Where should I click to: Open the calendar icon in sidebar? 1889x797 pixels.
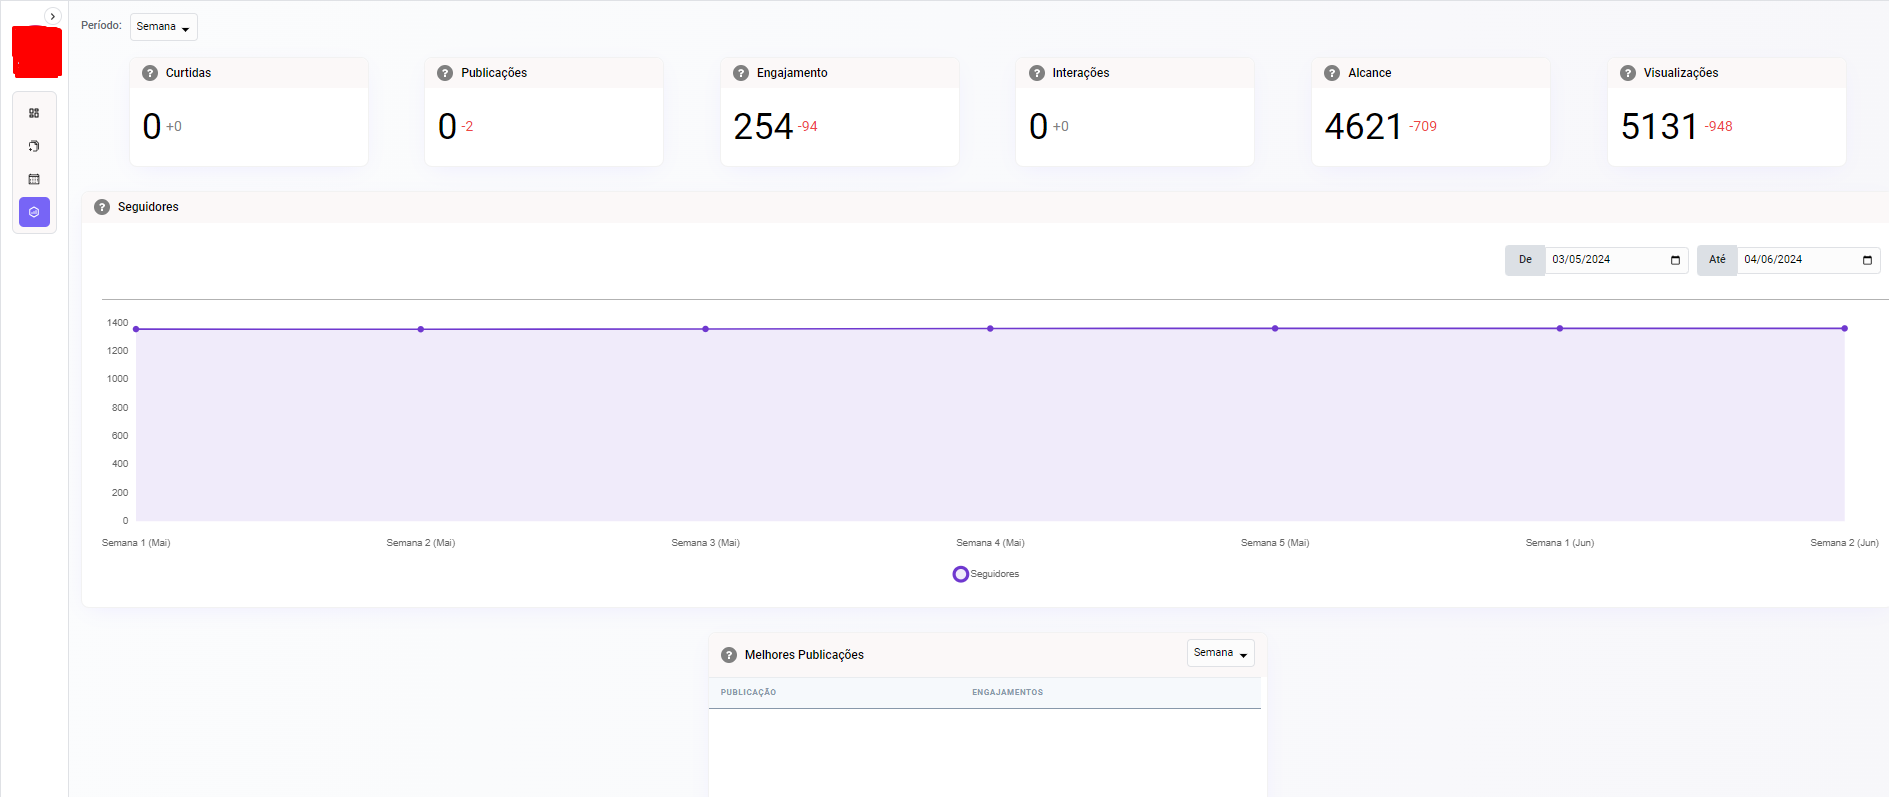(x=34, y=179)
